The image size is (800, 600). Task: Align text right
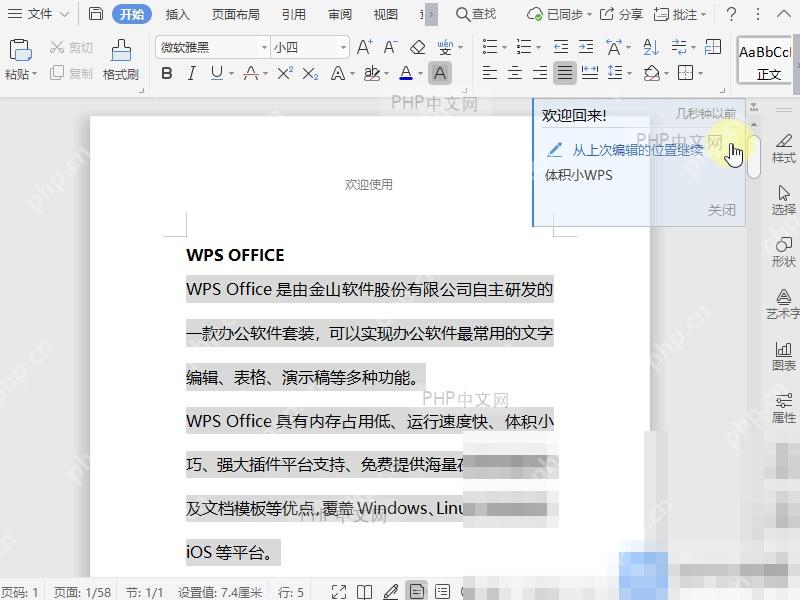coord(540,73)
